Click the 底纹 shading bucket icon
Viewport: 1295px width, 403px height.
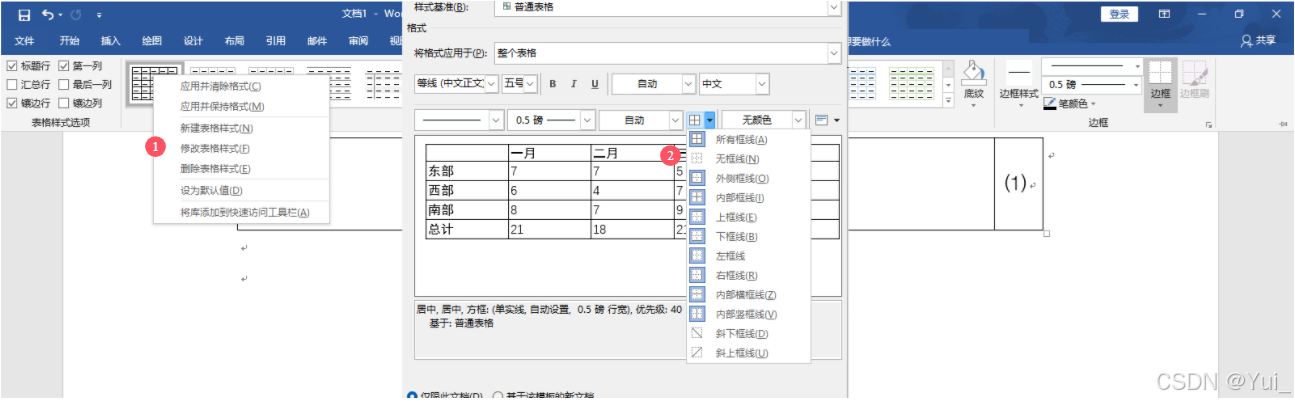973,73
